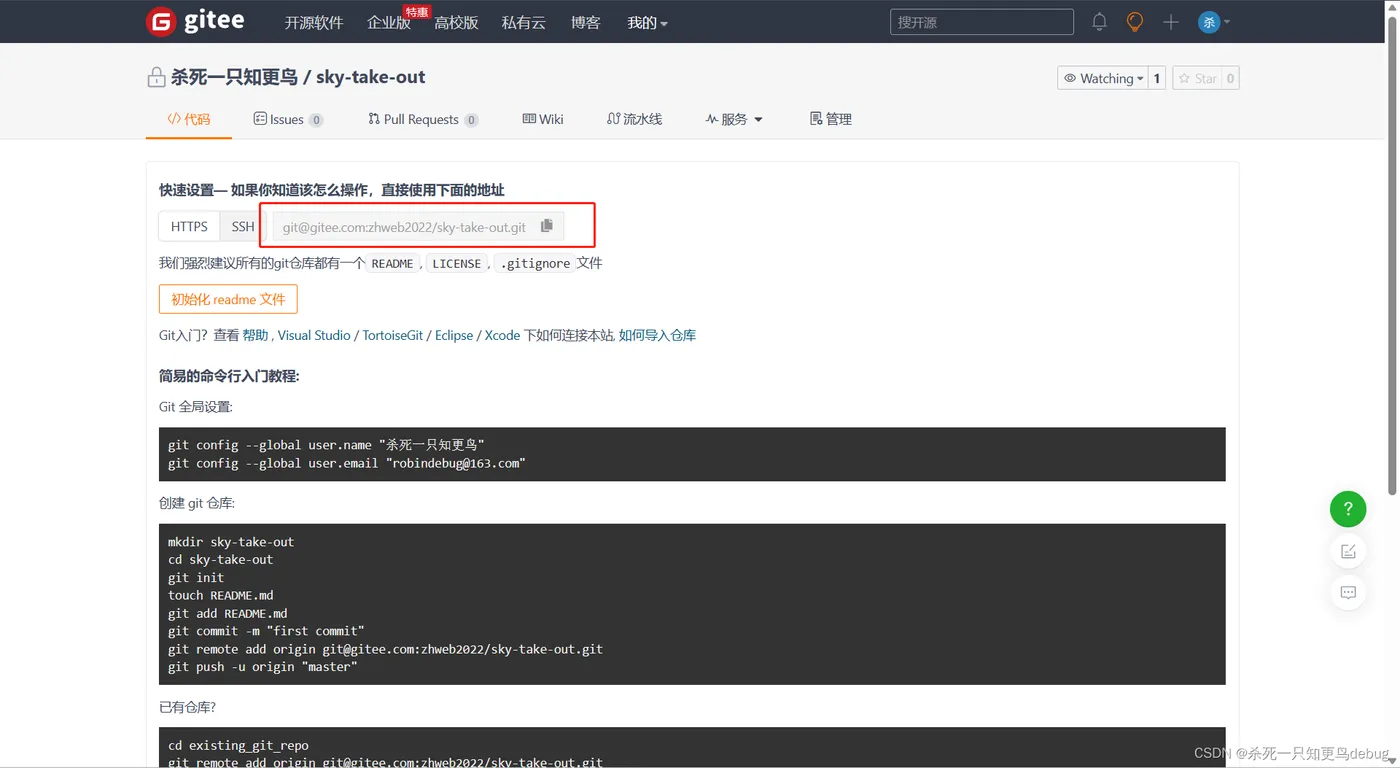Open the plus create menu
This screenshot has height=768, width=1400.
click(1171, 22)
